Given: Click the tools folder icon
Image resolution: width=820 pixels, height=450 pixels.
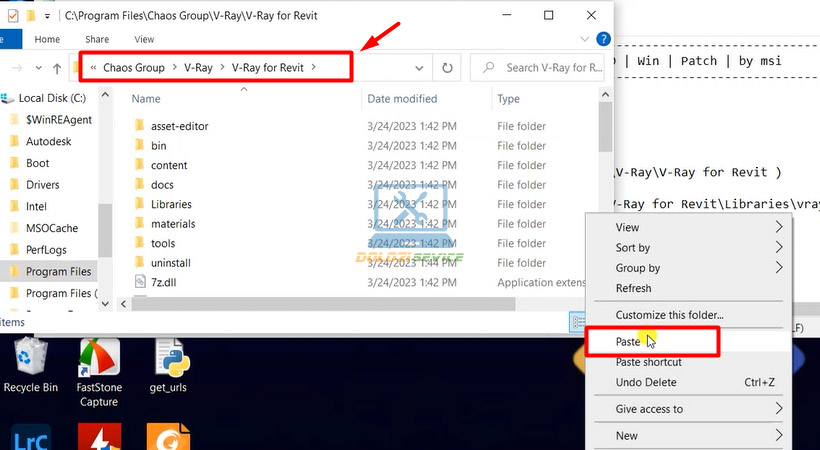Looking at the screenshot, I should 139,243.
